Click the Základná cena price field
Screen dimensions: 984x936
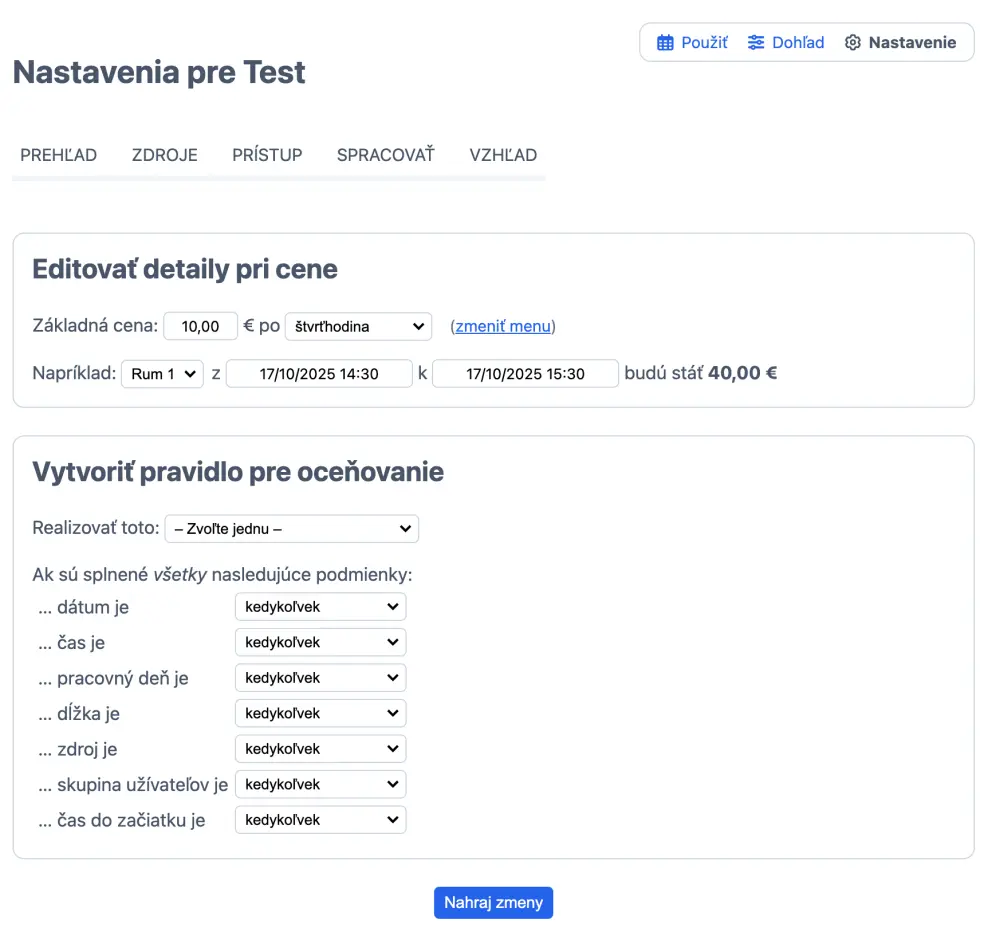point(200,327)
